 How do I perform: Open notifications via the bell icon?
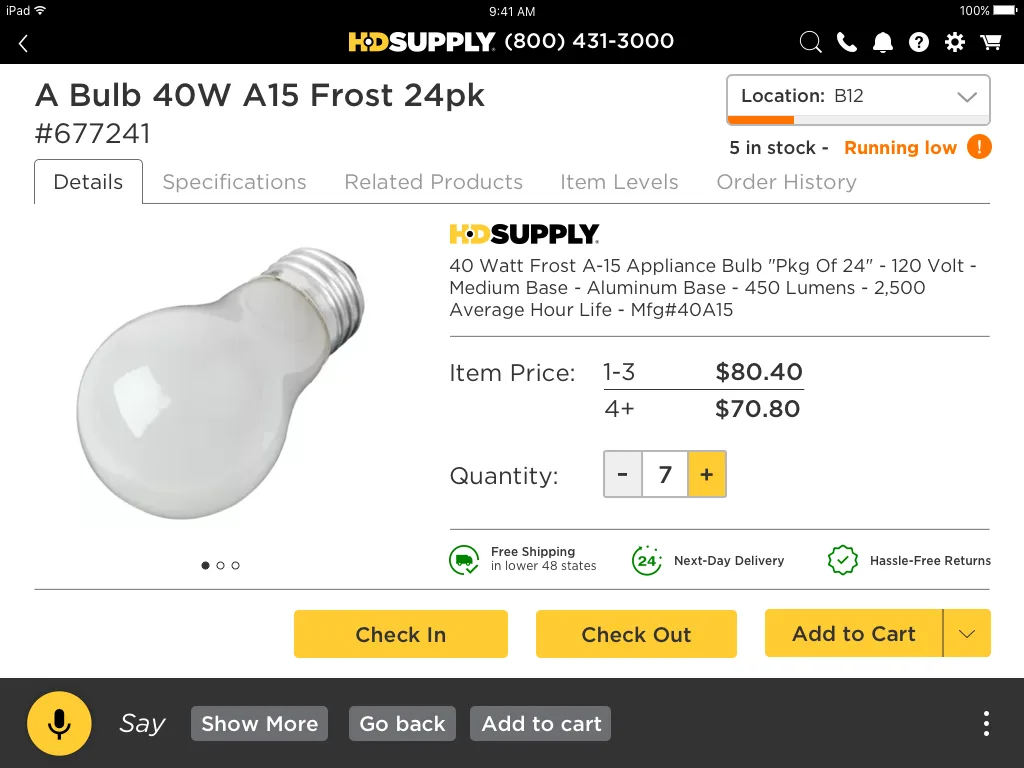coord(882,42)
